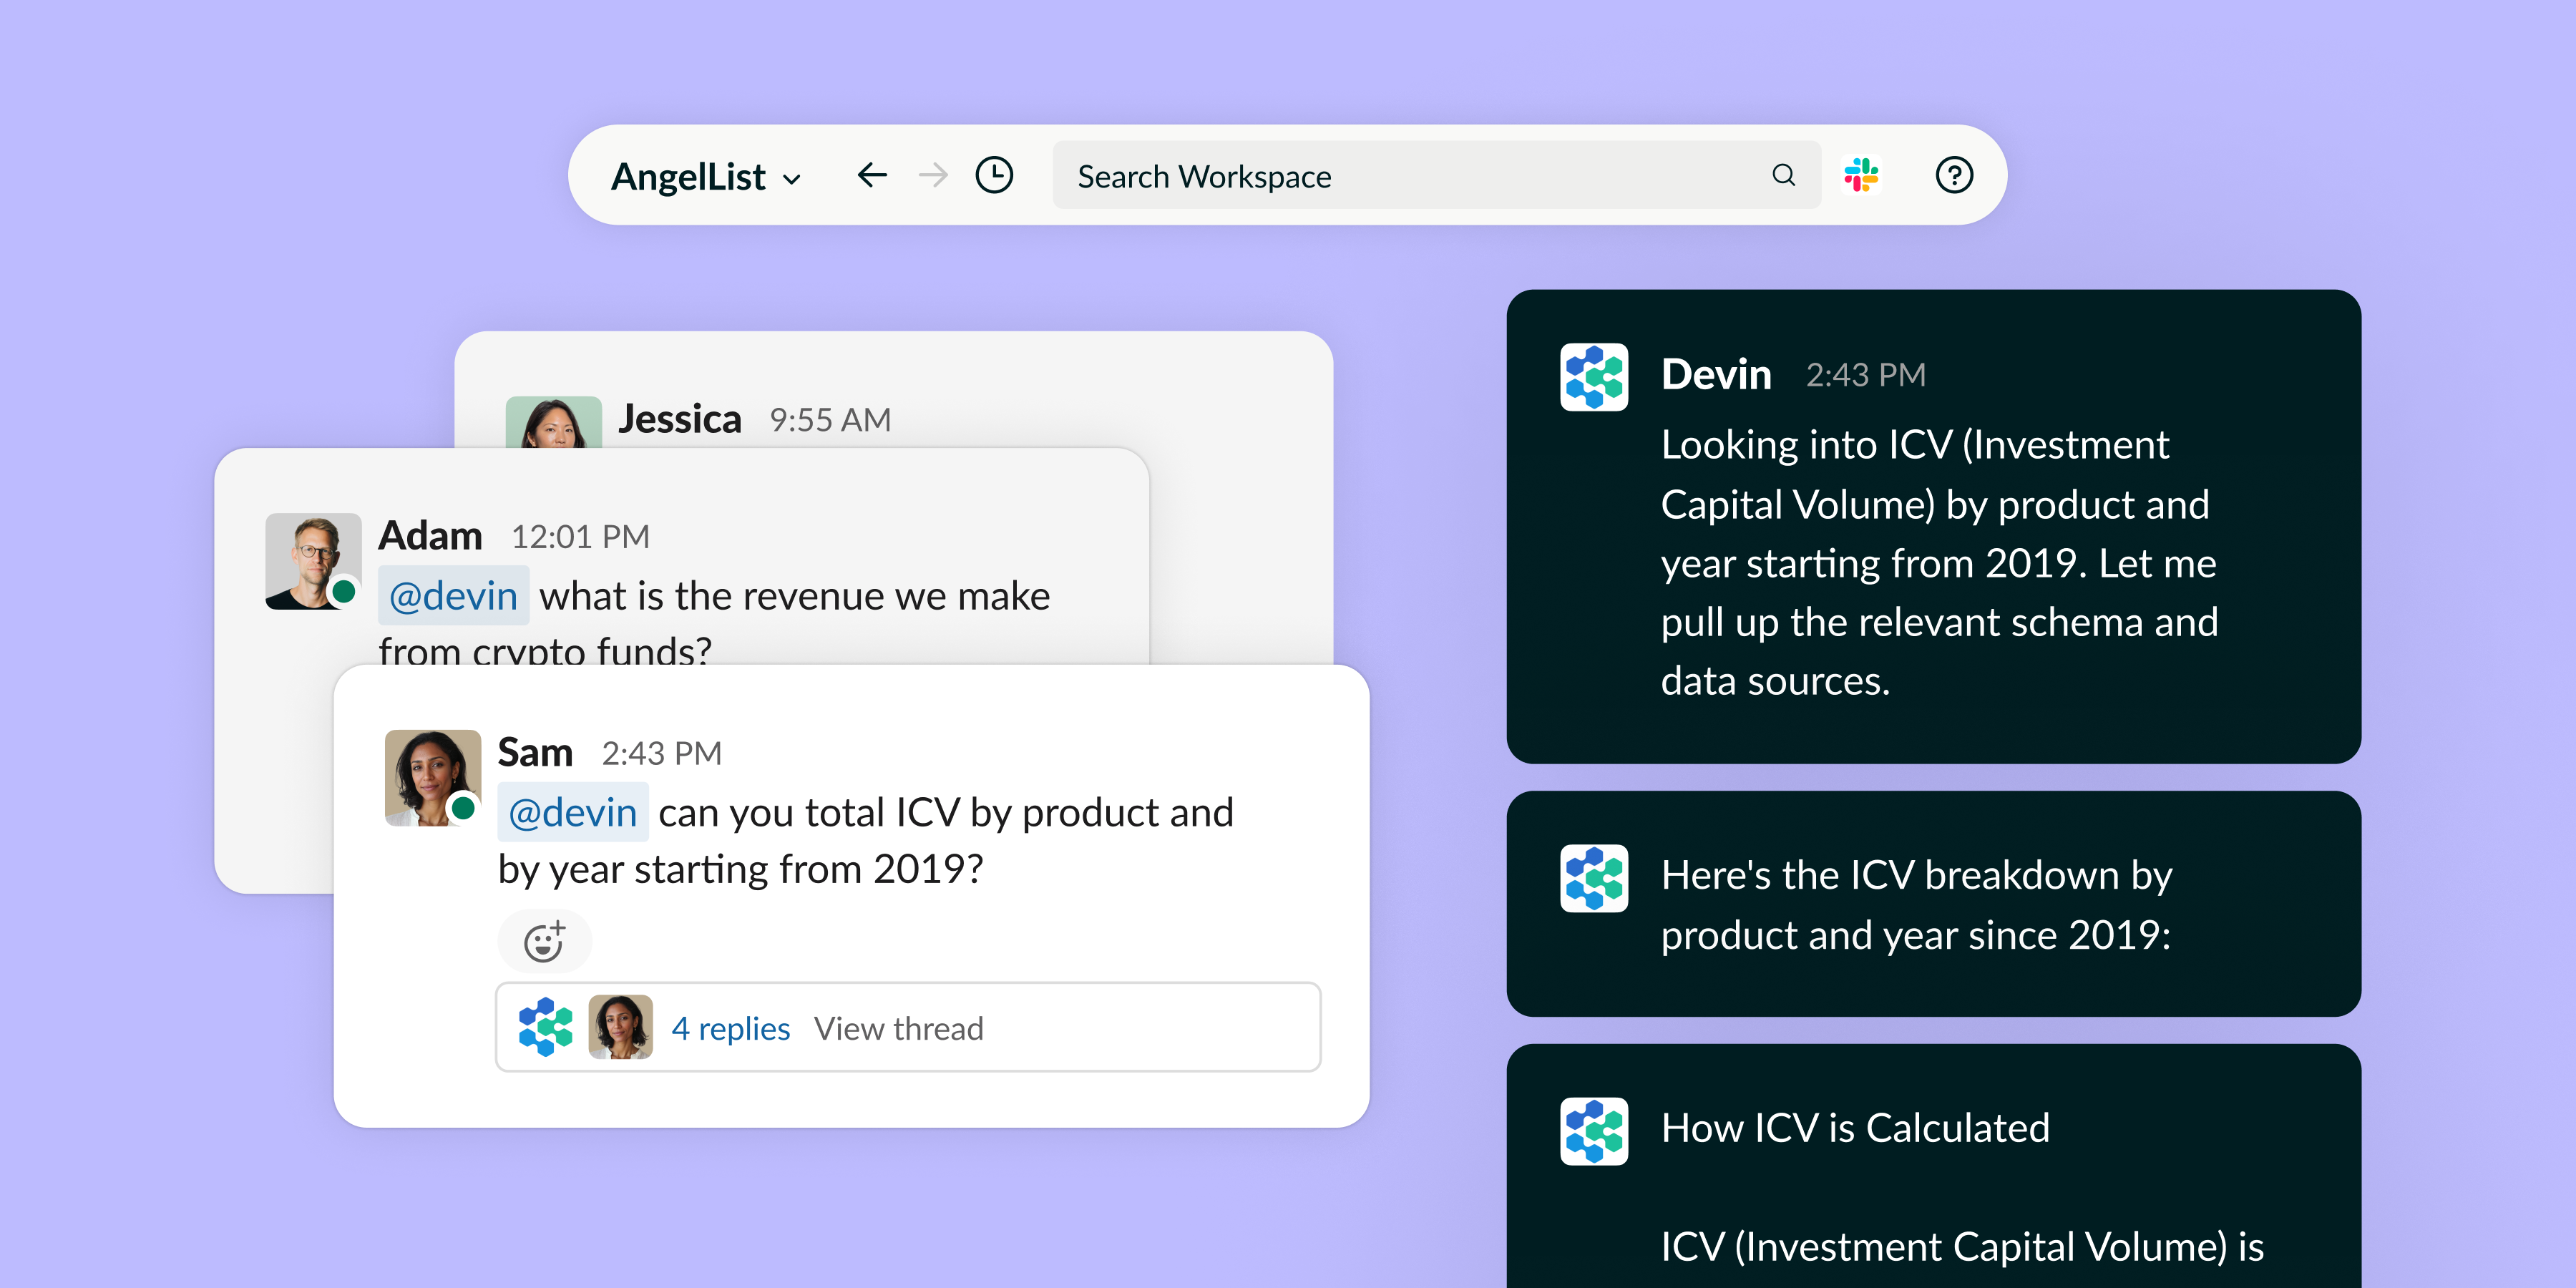
Task: Click the search magnifier icon
Action: pos(1783,175)
